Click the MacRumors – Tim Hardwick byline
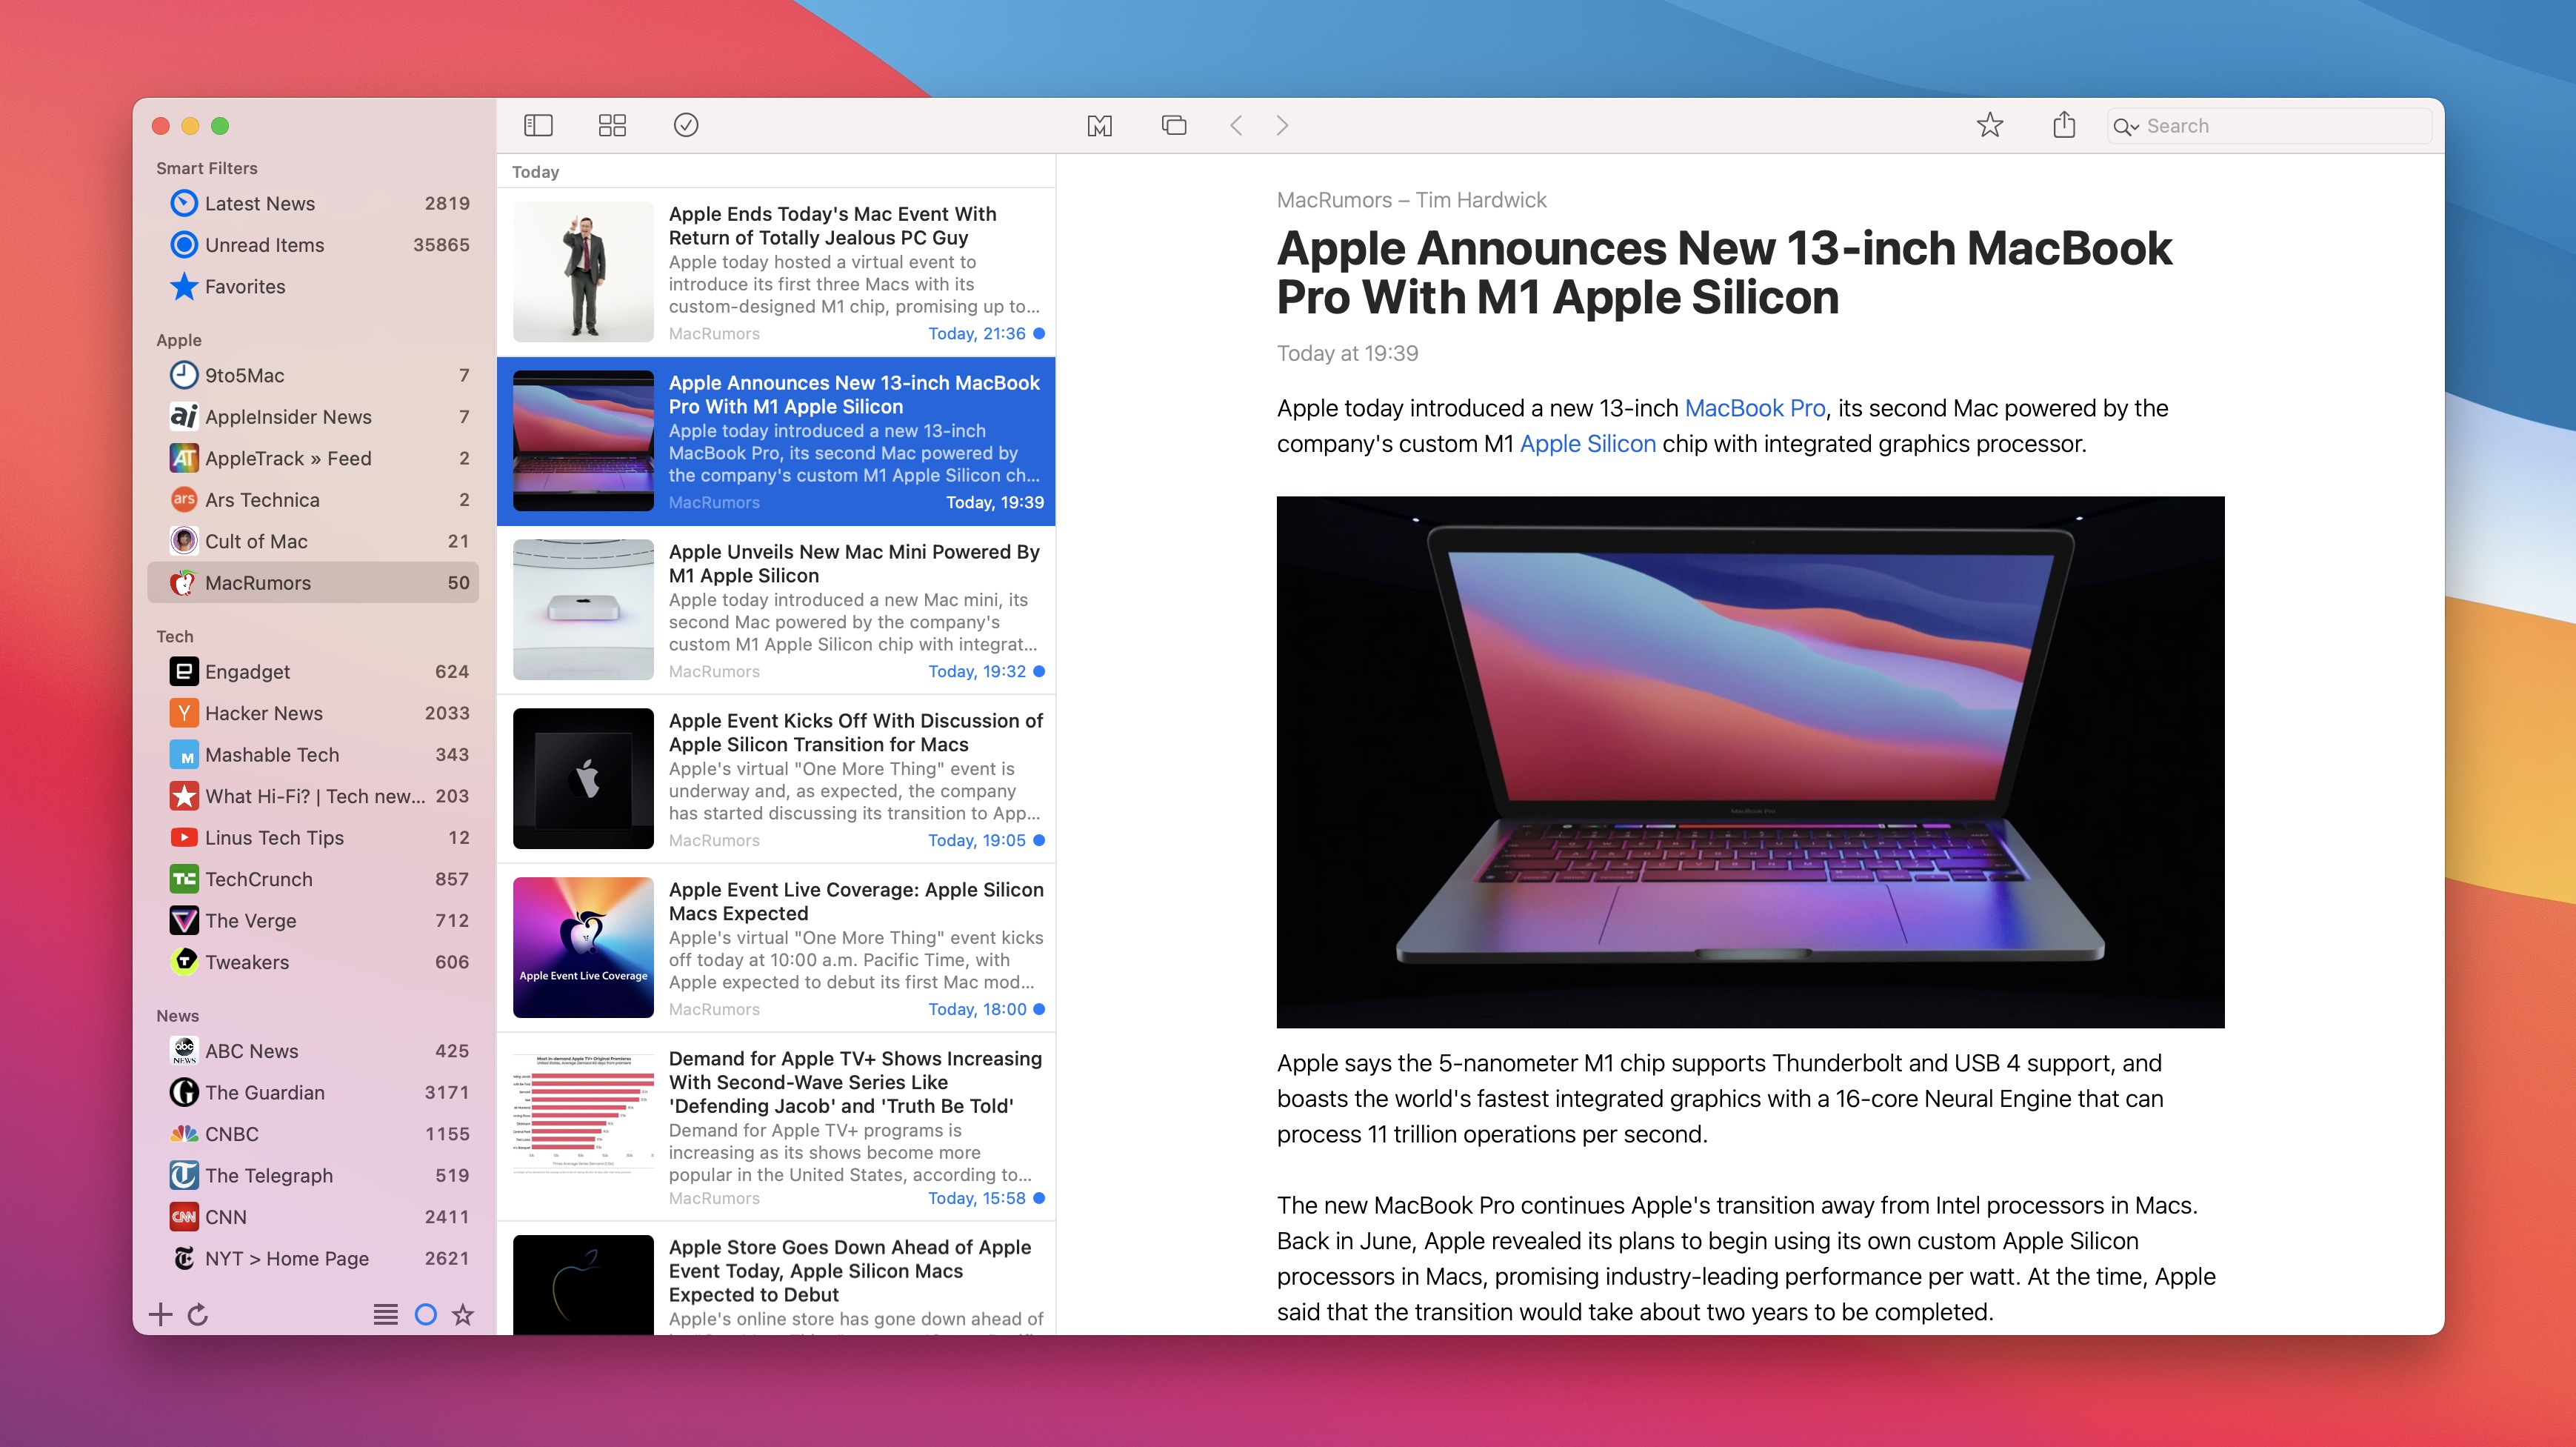The height and width of the screenshot is (1447, 2576). pyautogui.click(x=1411, y=200)
